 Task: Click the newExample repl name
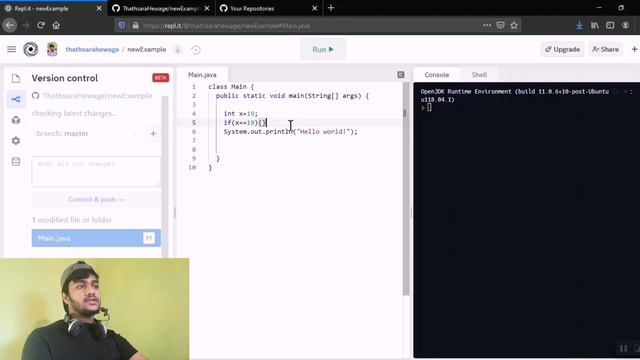tap(147, 49)
